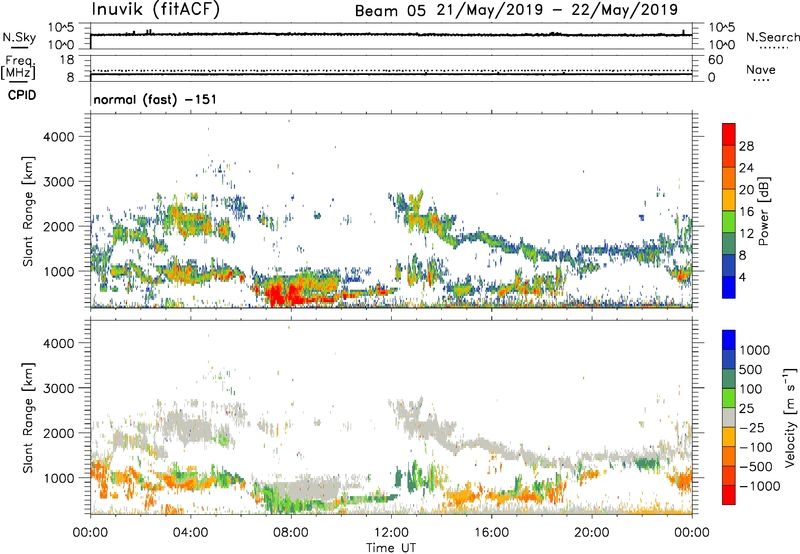Click the '60' Nave axis tick label
Image resolution: width=800 pixels, height=554 pixels.
click(715, 60)
